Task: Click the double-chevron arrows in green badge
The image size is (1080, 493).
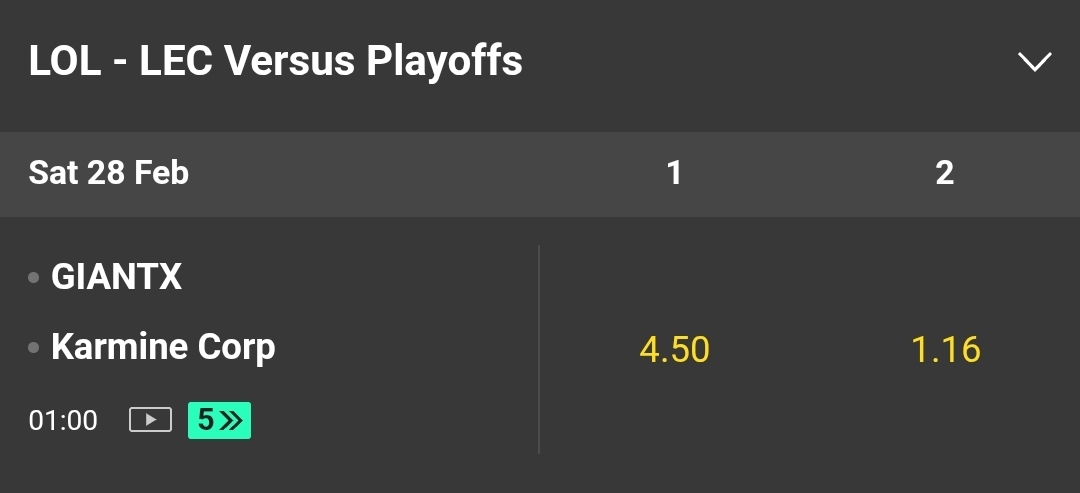Action: coord(231,420)
